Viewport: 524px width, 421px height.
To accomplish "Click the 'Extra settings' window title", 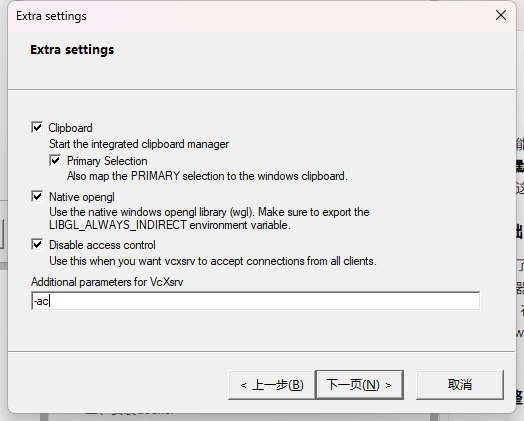I will 51,16.
